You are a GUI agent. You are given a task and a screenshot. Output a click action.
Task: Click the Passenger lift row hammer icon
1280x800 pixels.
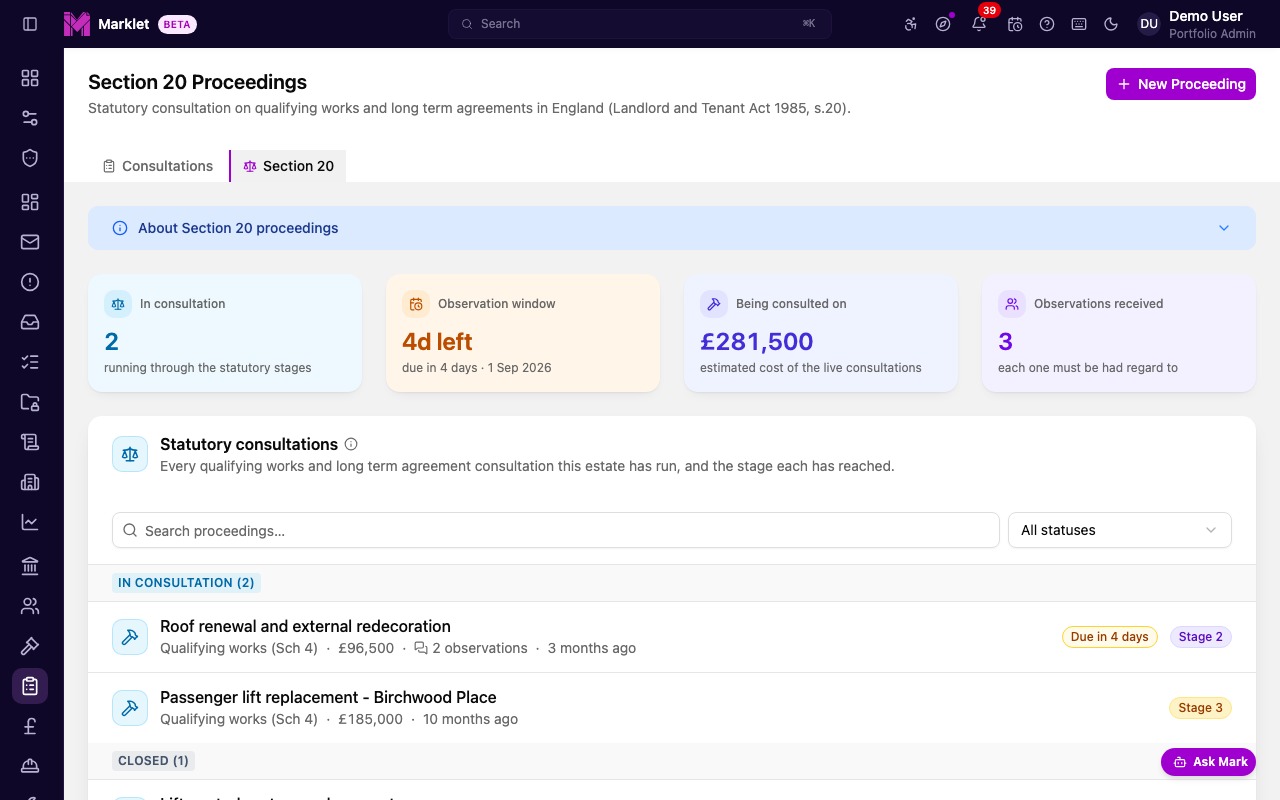tap(130, 708)
